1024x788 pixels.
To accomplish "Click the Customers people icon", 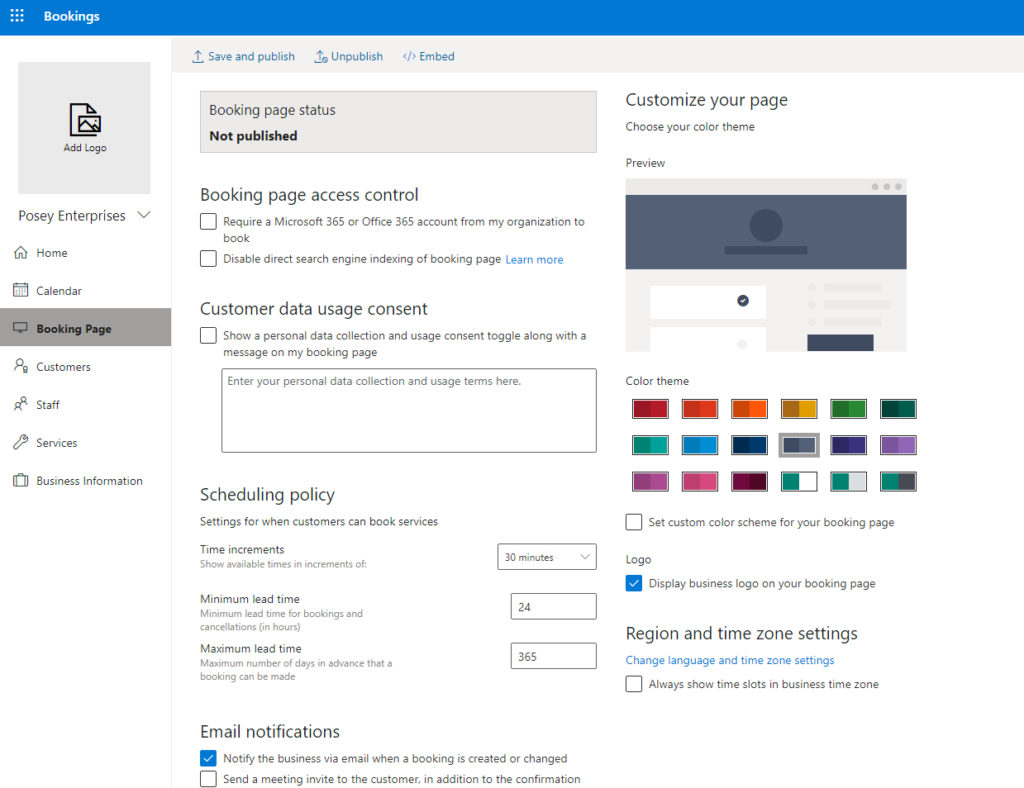I will [21, 366].
